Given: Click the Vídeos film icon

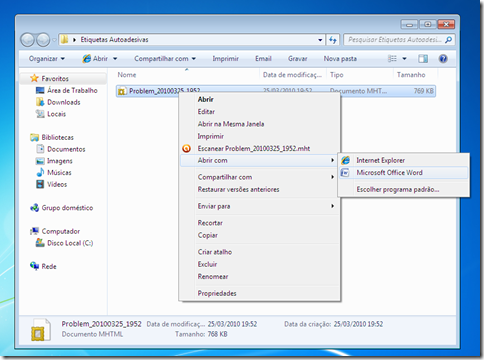Looking at the screenshot, I should point(40,184).
